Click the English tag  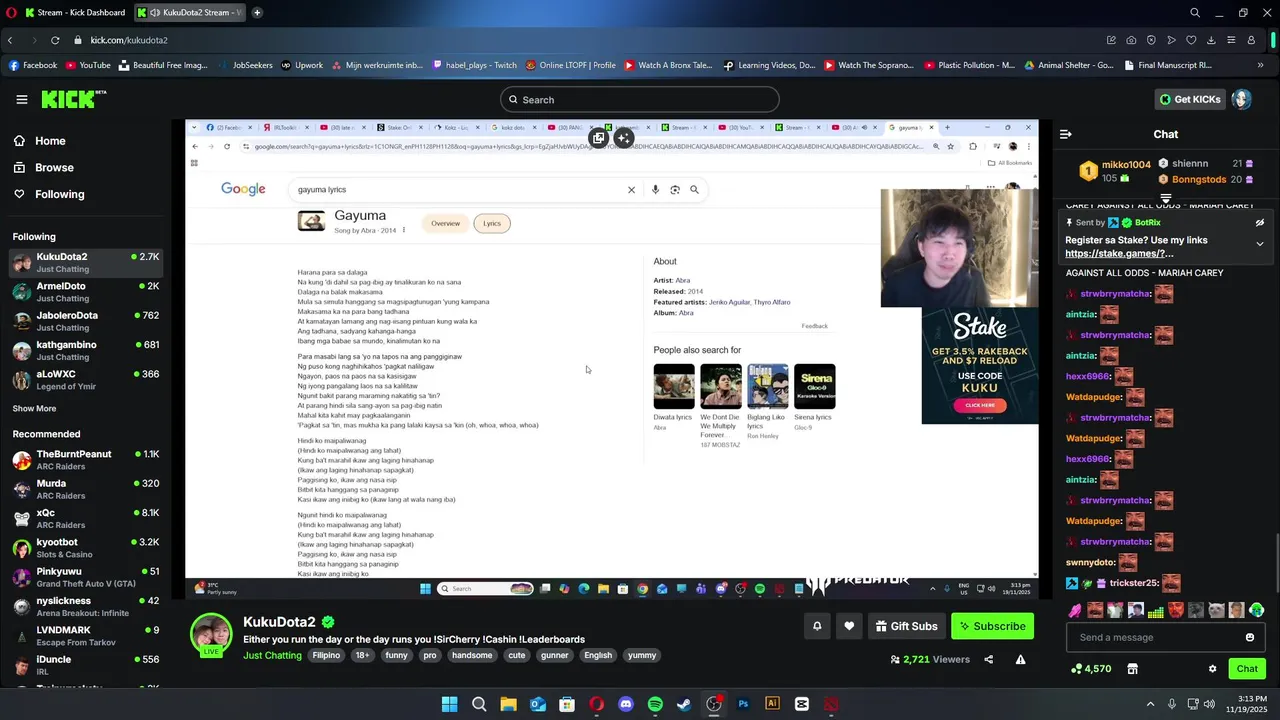[x=598, y=655]
